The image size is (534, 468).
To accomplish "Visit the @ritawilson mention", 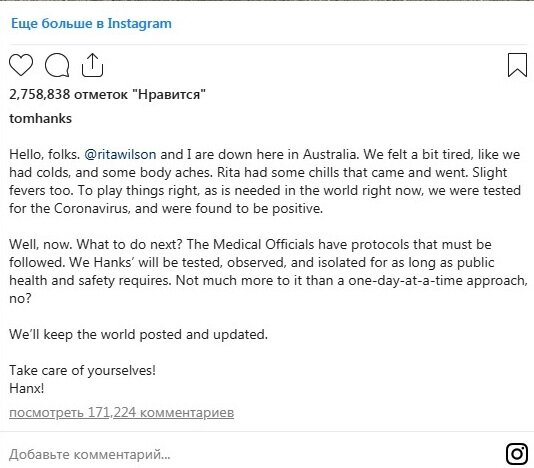I will (x=120, y=154).
